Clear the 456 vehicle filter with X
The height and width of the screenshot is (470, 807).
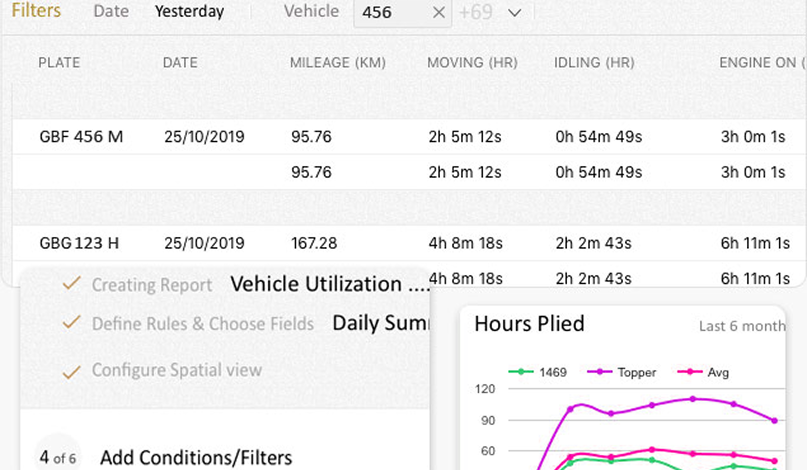[439, 13]
